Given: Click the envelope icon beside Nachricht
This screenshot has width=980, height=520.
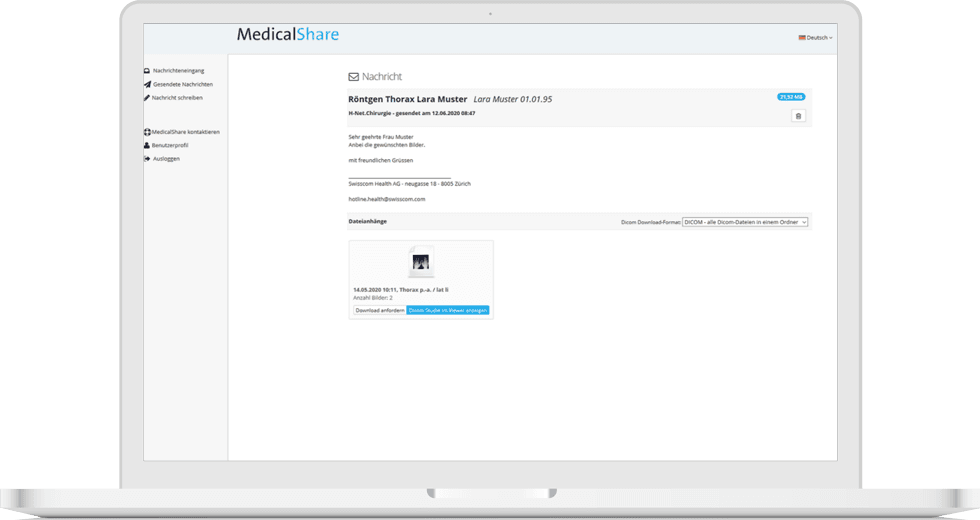Looking at the screenshot, I should [354, 77].
